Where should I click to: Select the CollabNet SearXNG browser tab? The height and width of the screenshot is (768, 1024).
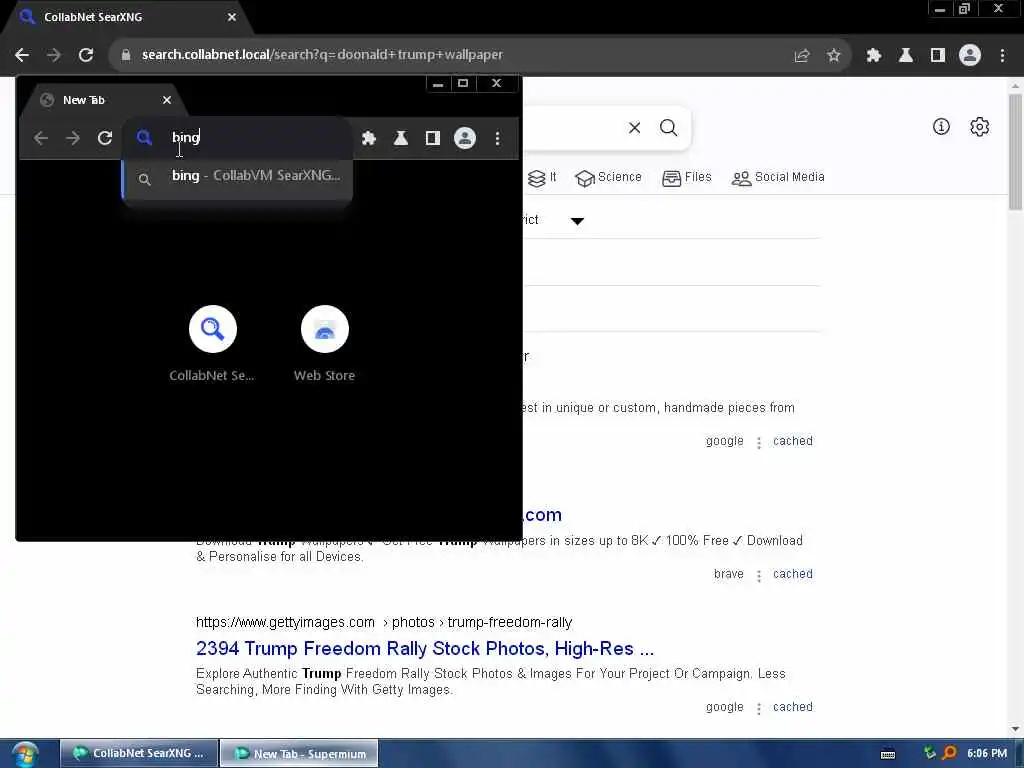[127, 17]
